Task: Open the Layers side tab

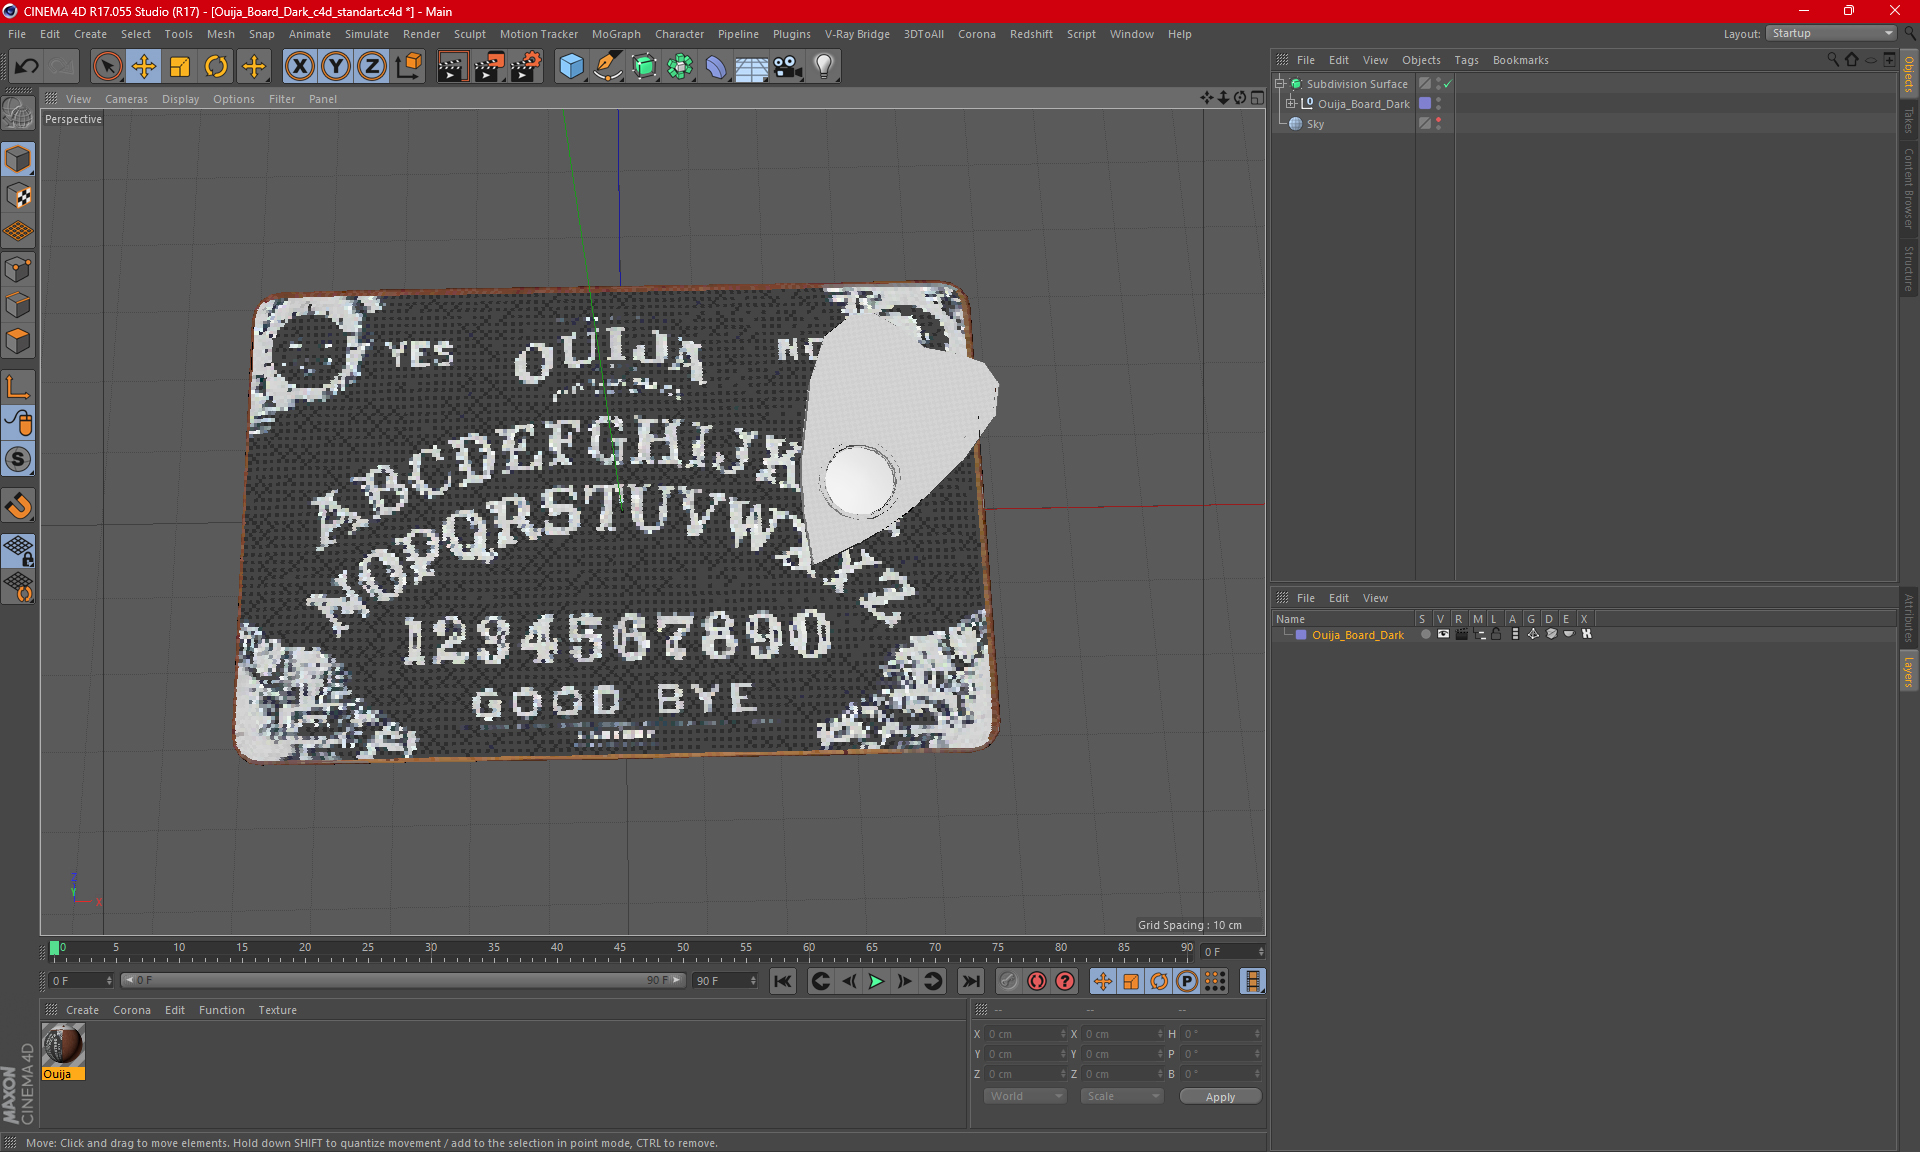Action: pos(1908,671)
